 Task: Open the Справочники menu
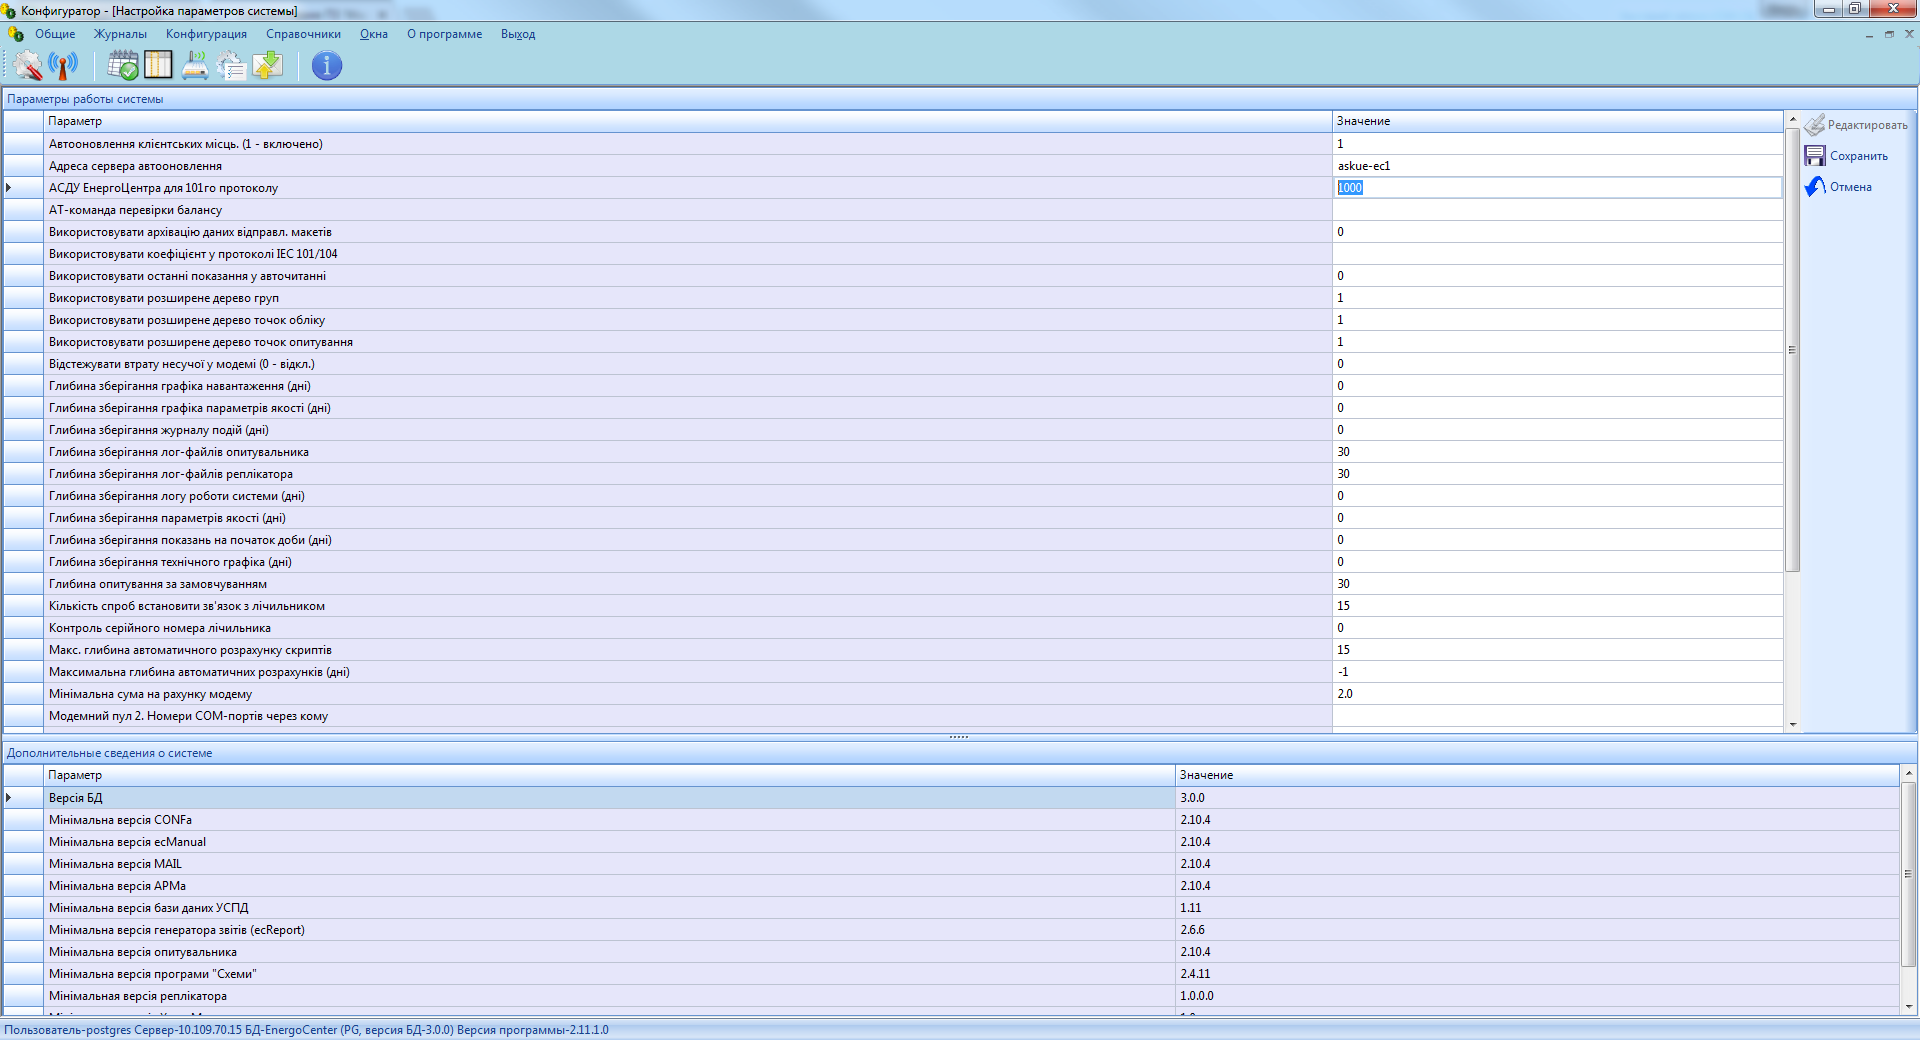pyautogui.click(x=303, y=34)
